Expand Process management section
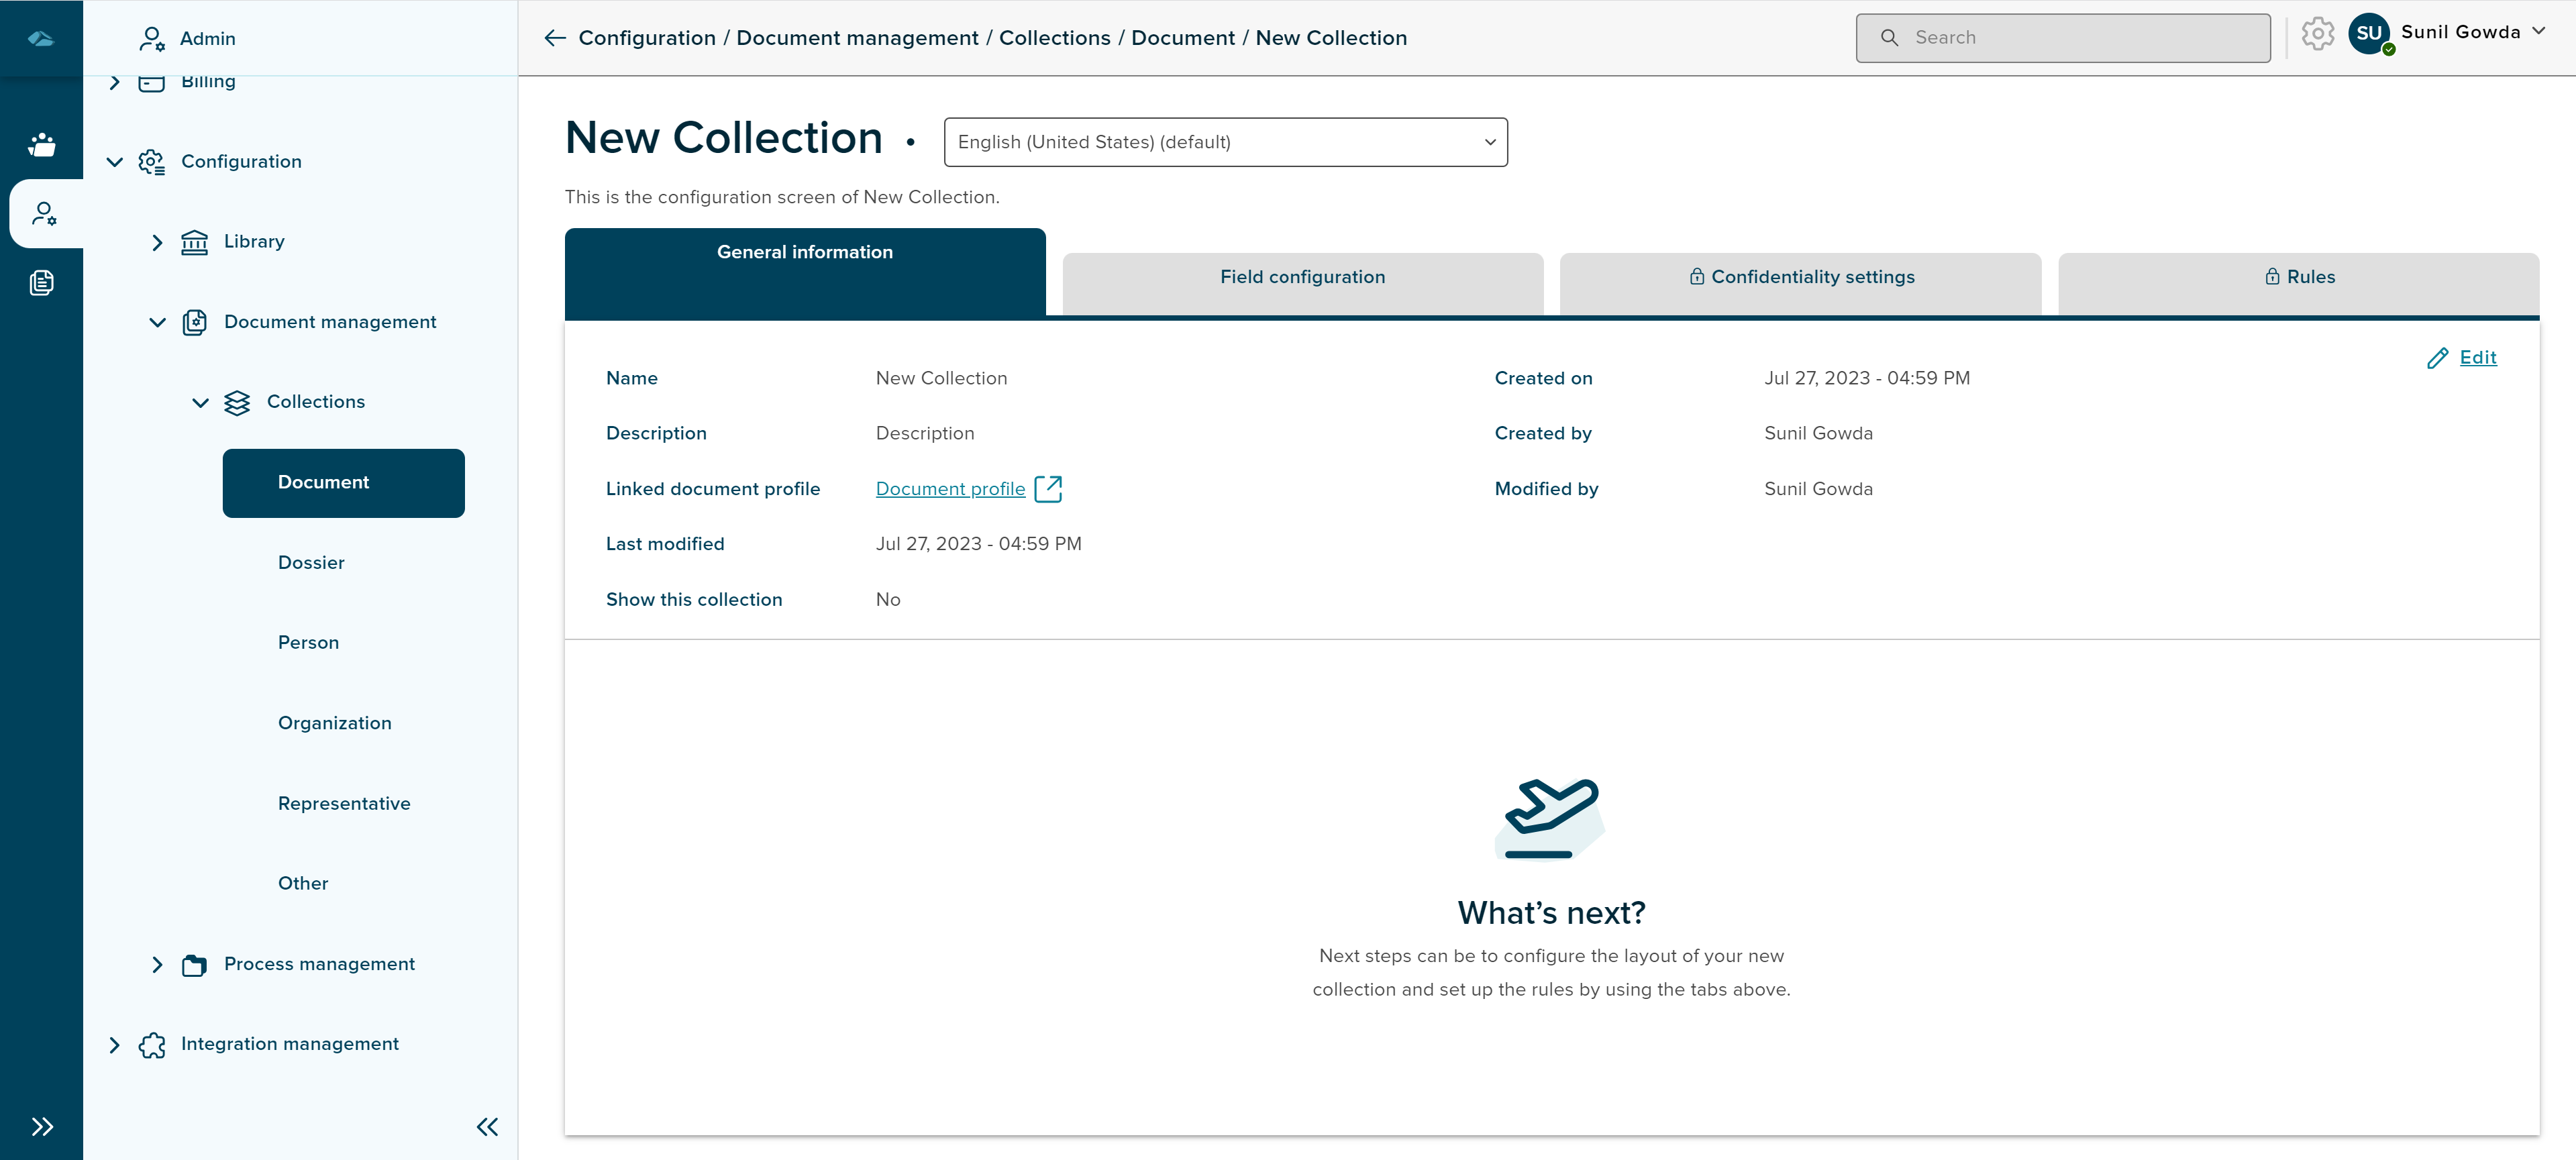The image size is (2576, 1160). (157, 965)
